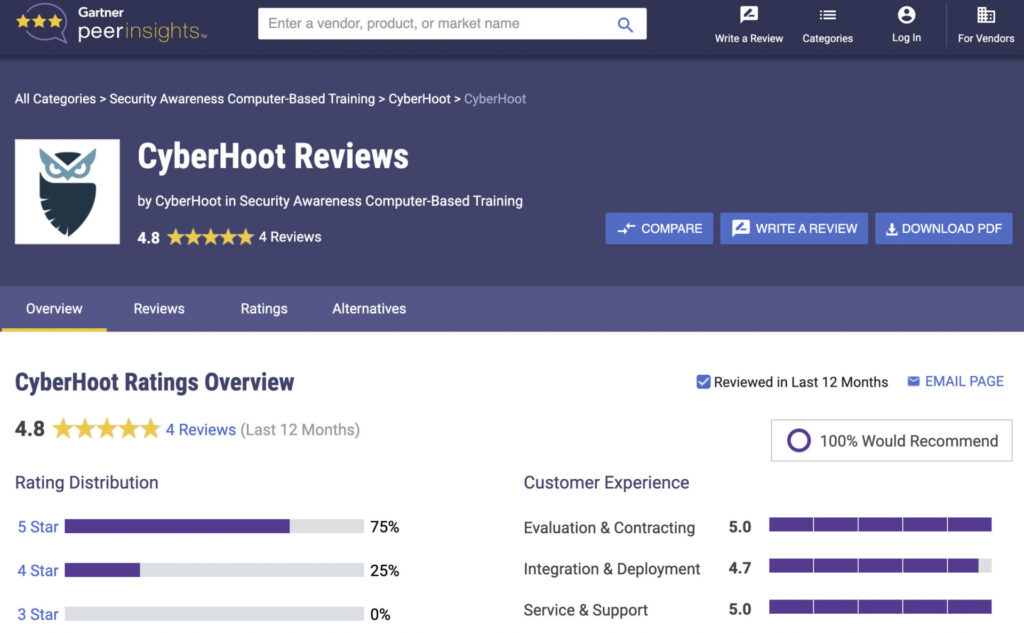Click the DOWNLOAD PDF button
The width and height of the screenshot is (1024, 633).
[x=944, y=229]
